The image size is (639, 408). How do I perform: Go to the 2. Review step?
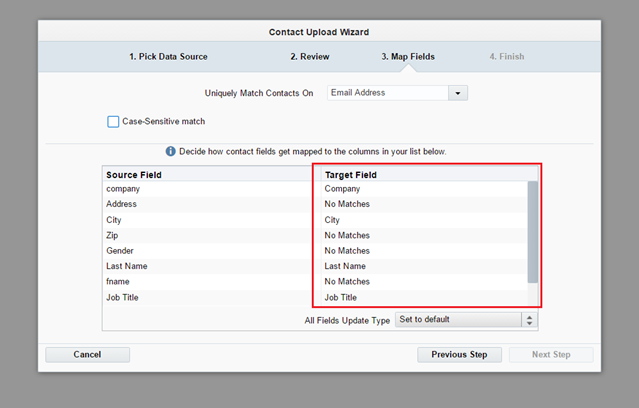coord(310,57)
